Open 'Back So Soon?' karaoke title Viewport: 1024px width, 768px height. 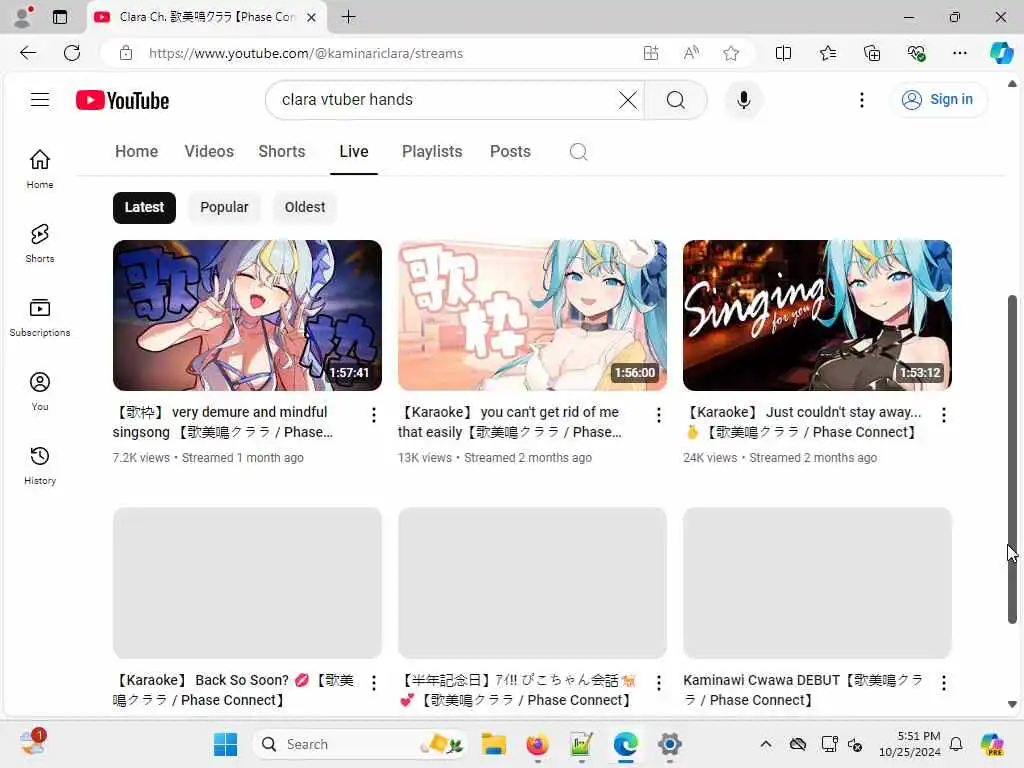[x=234, y=690]
